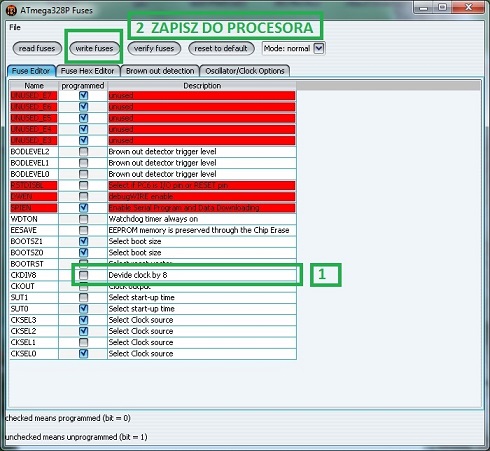This screenshot has height=451, width=490.
Task: Switch to Brown out detection tab
Action: coord(160,71)
